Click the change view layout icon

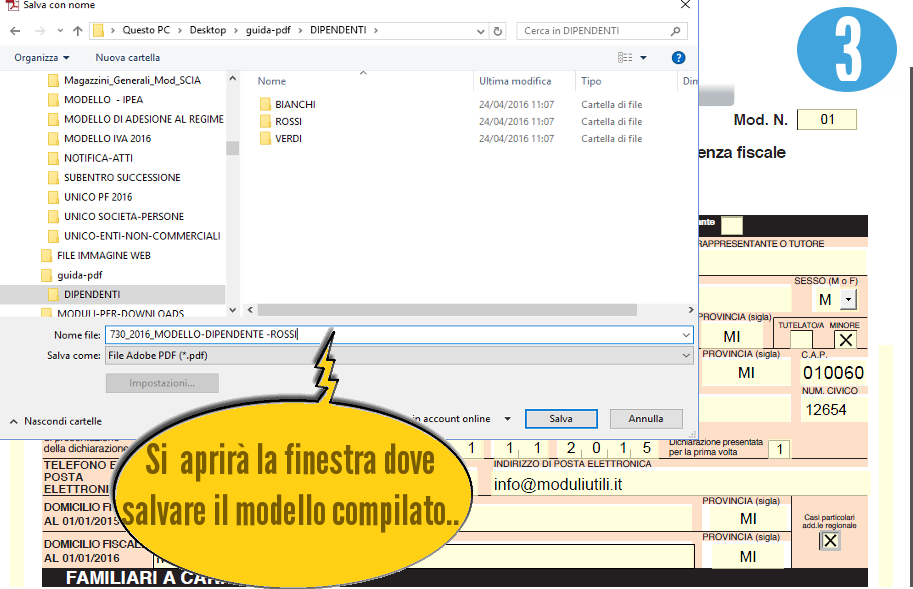pyautogui.click(x=625, y=58)
